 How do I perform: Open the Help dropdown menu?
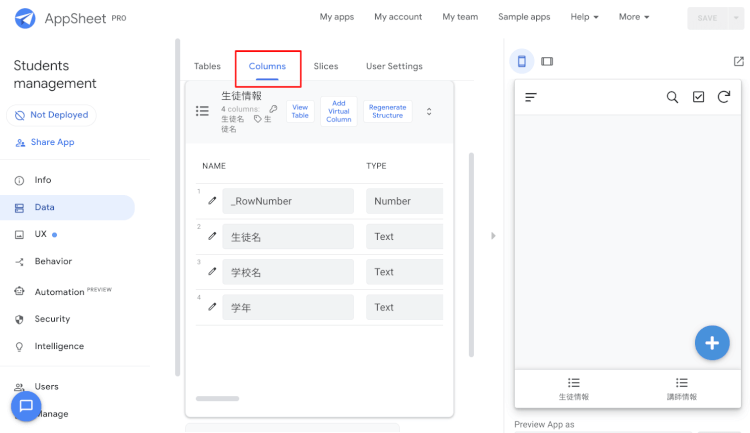[x=584, y=17]
